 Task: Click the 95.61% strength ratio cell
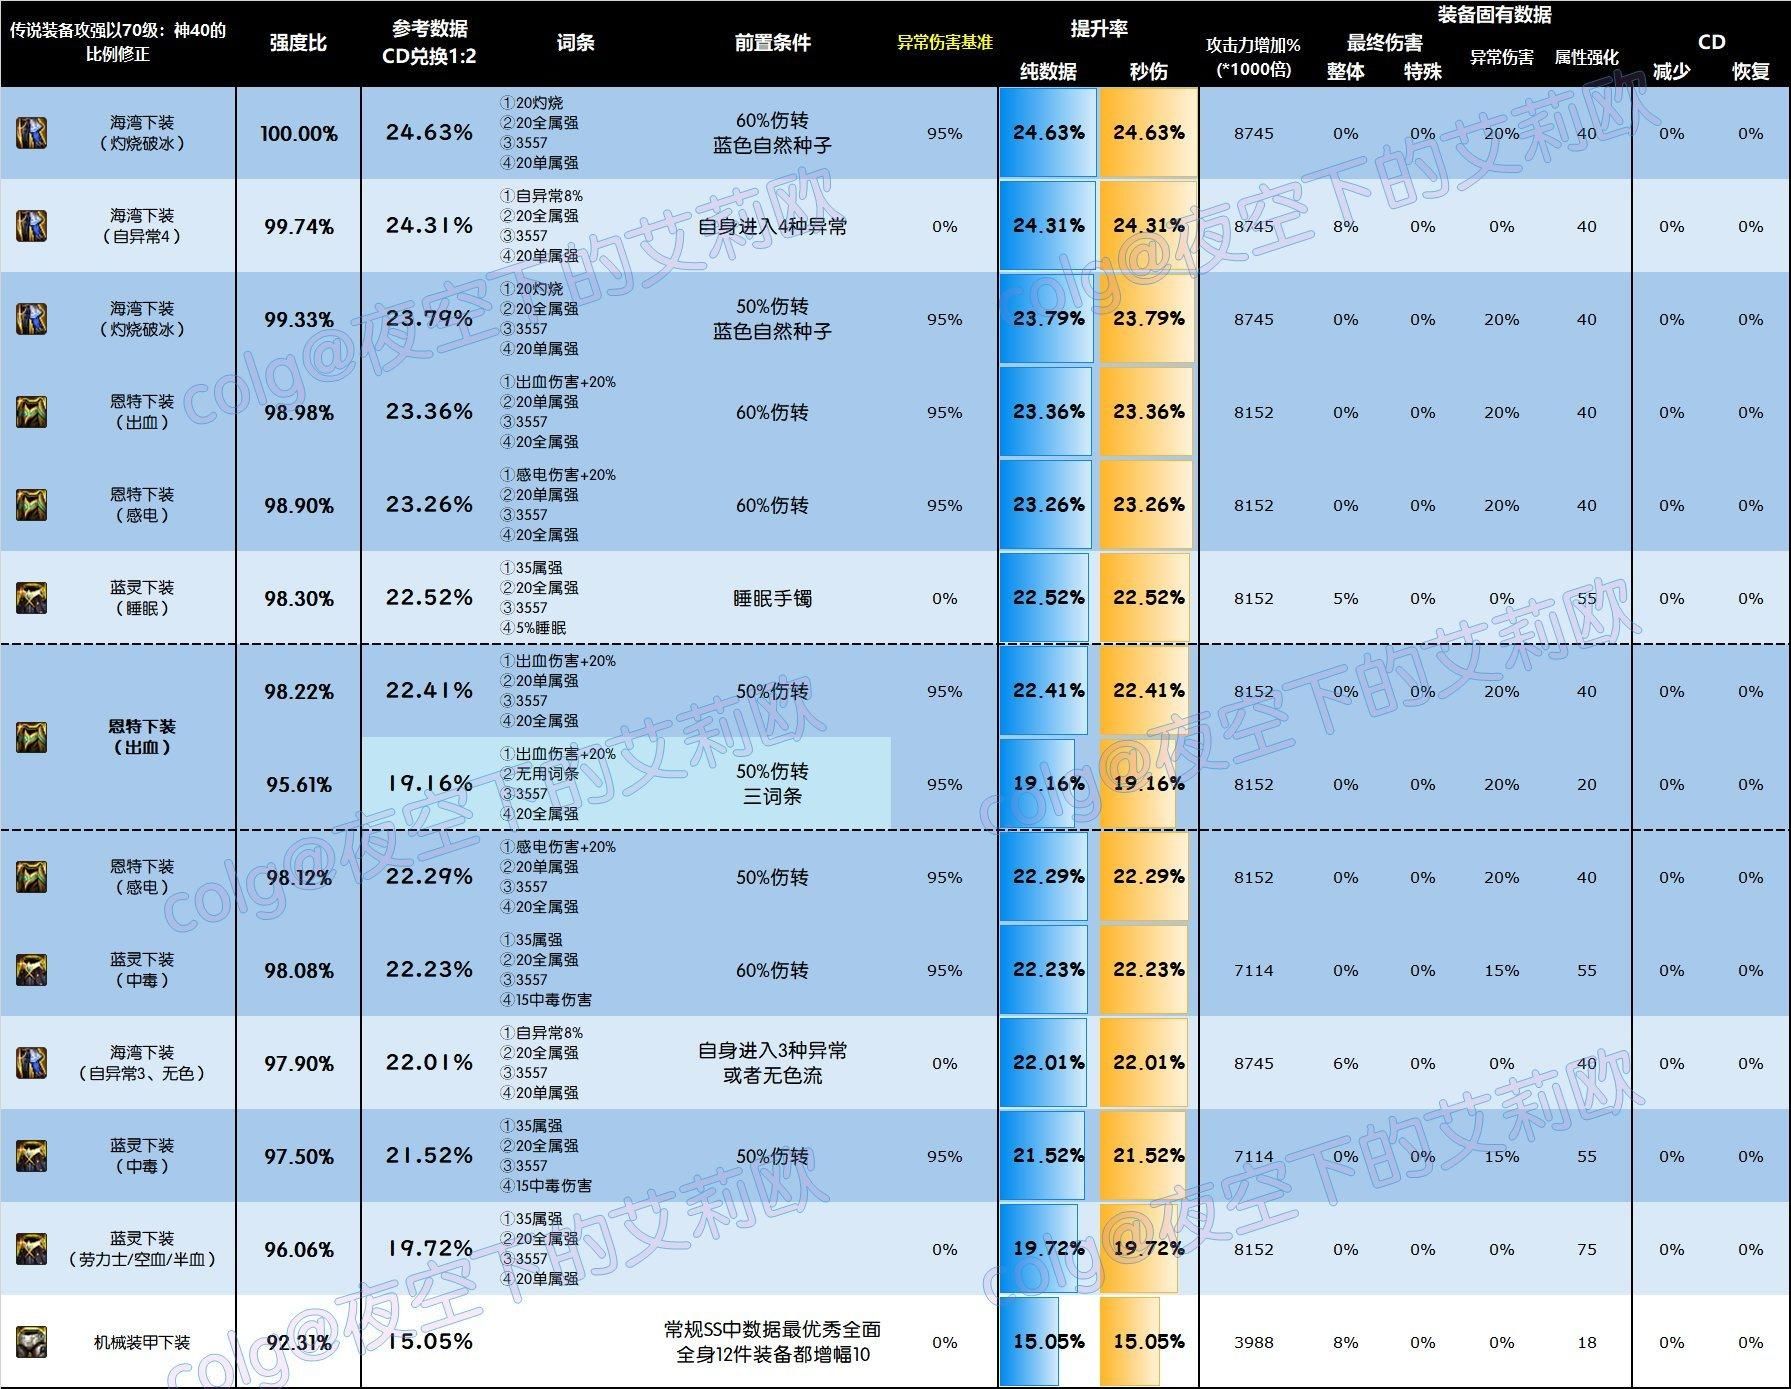[x=298, y=784]
